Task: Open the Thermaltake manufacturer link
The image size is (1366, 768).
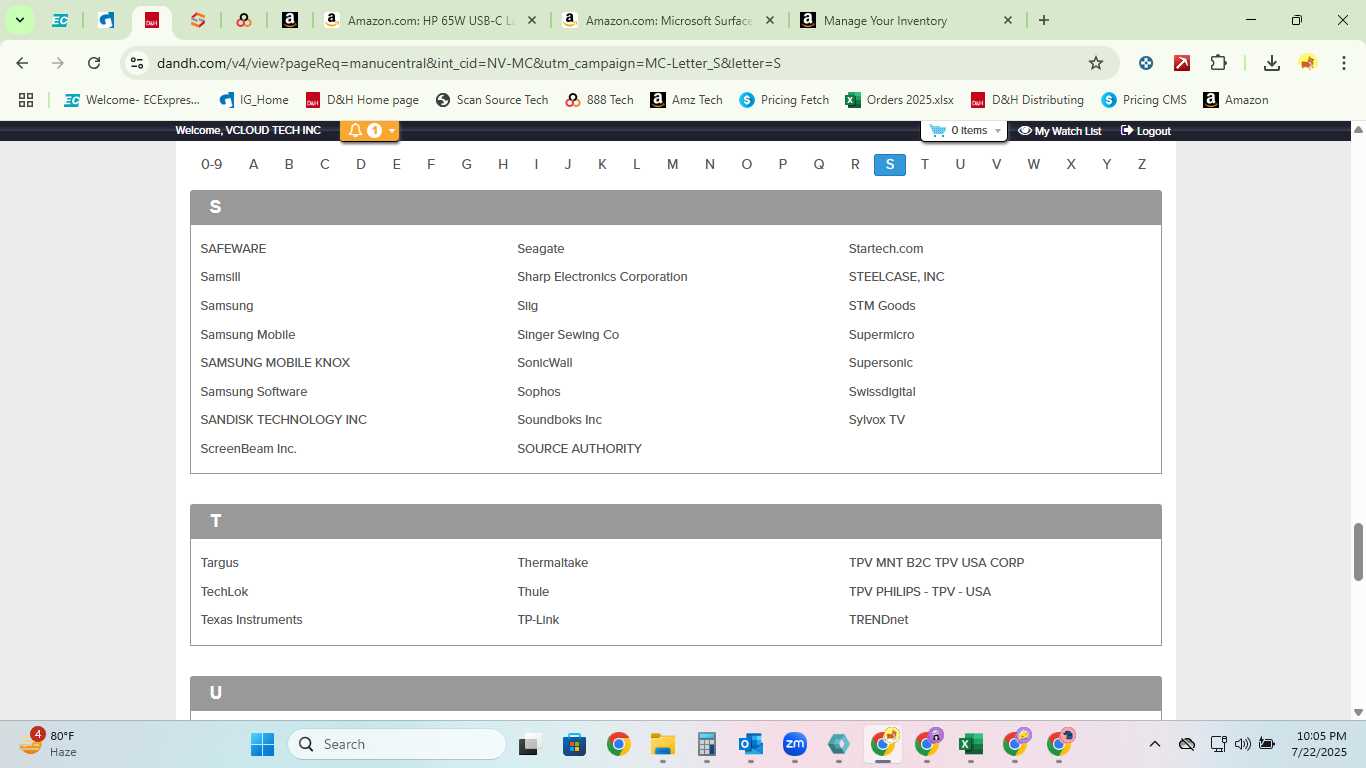Action: tap(553, 563)
